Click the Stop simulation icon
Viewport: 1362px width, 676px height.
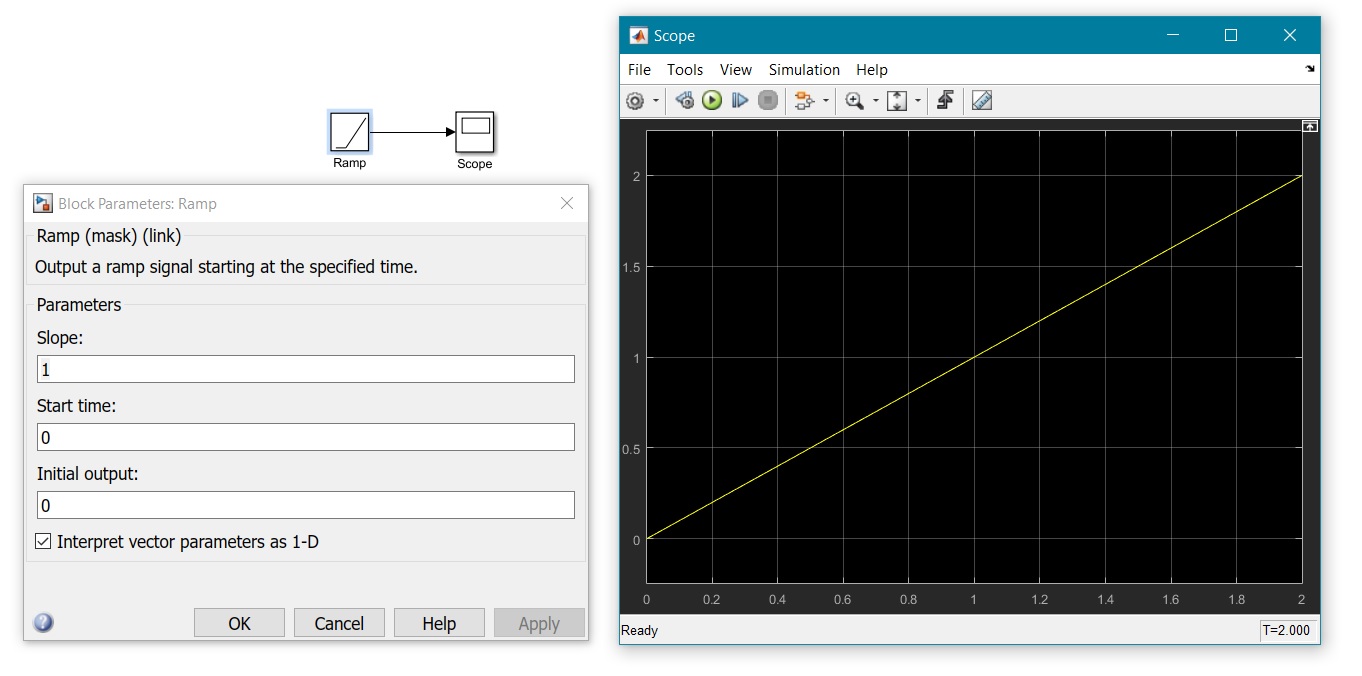[767, 100]
